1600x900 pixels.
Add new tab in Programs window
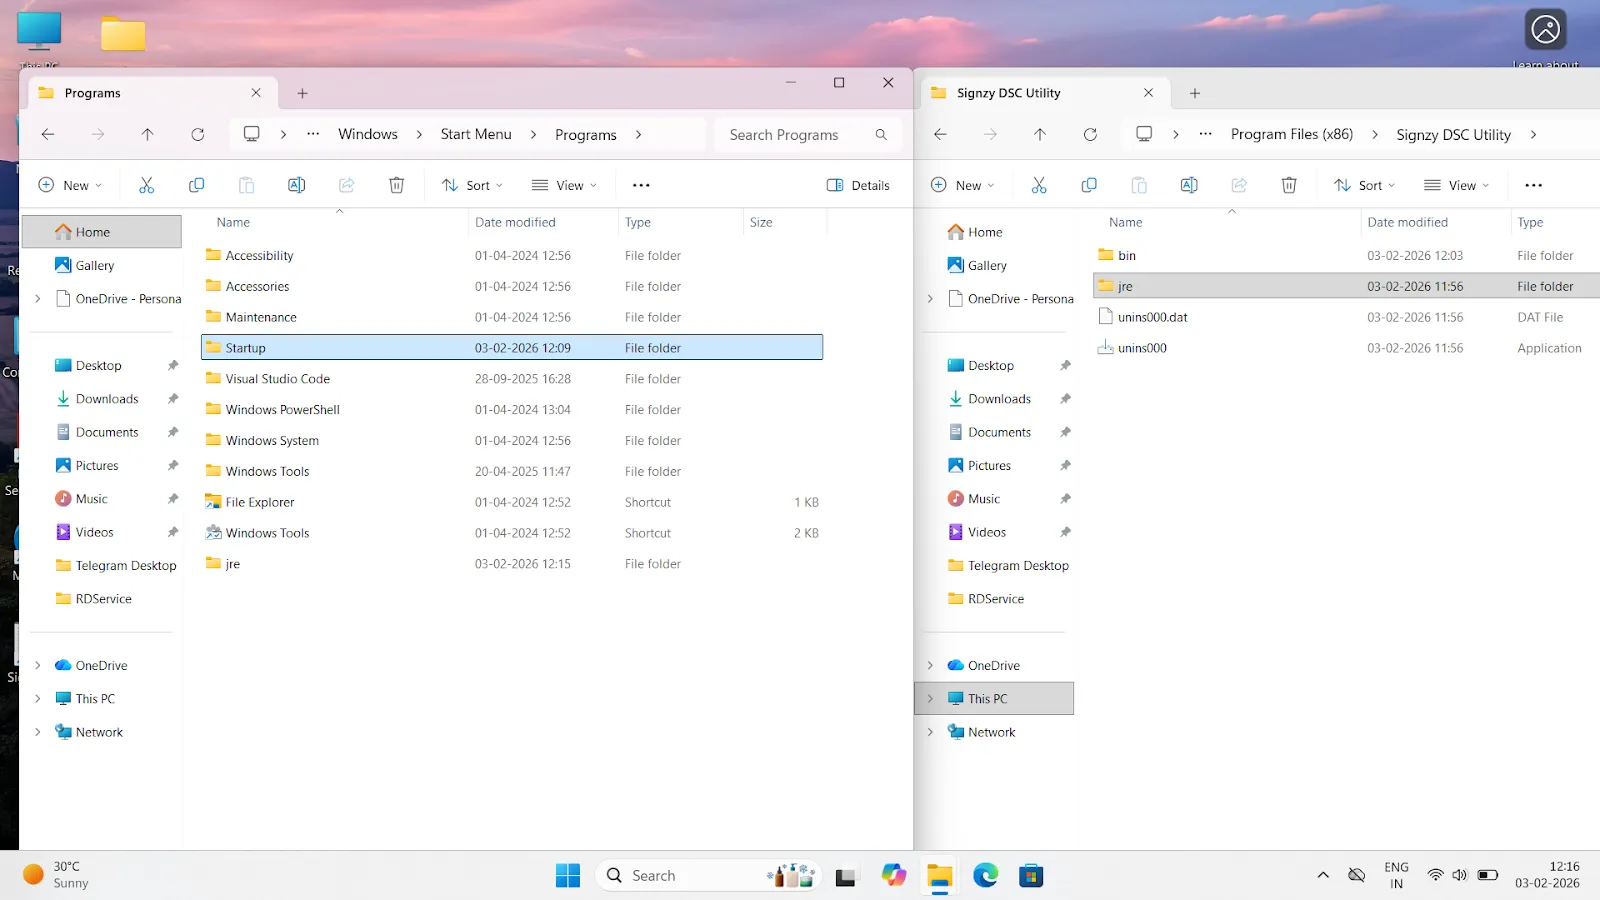pos(302,93)
